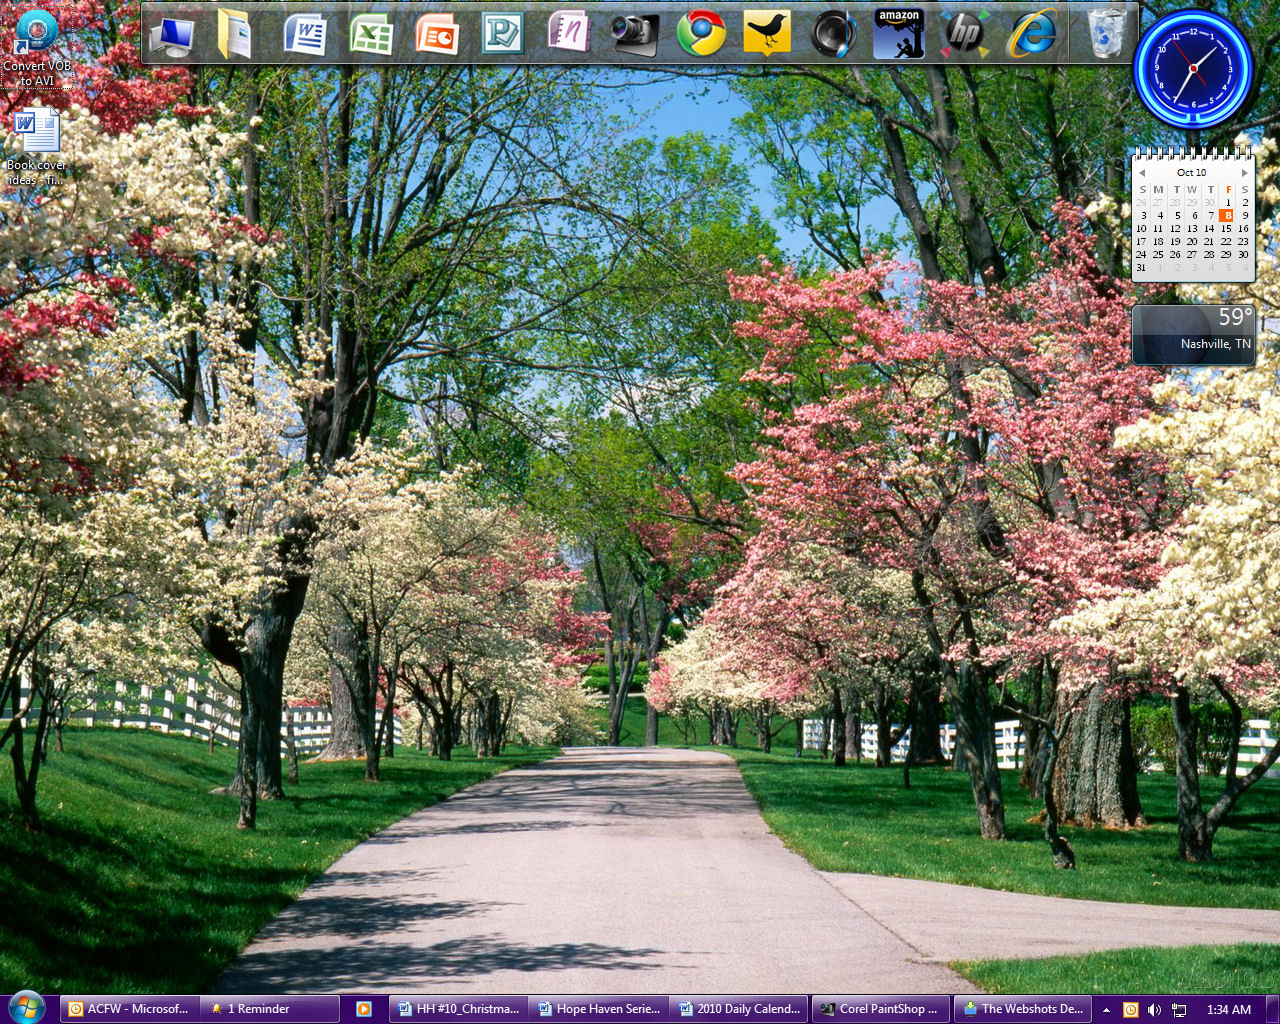Open PowerPoint from the dock
This screenshot has height=1024, width=1280.
436,34
